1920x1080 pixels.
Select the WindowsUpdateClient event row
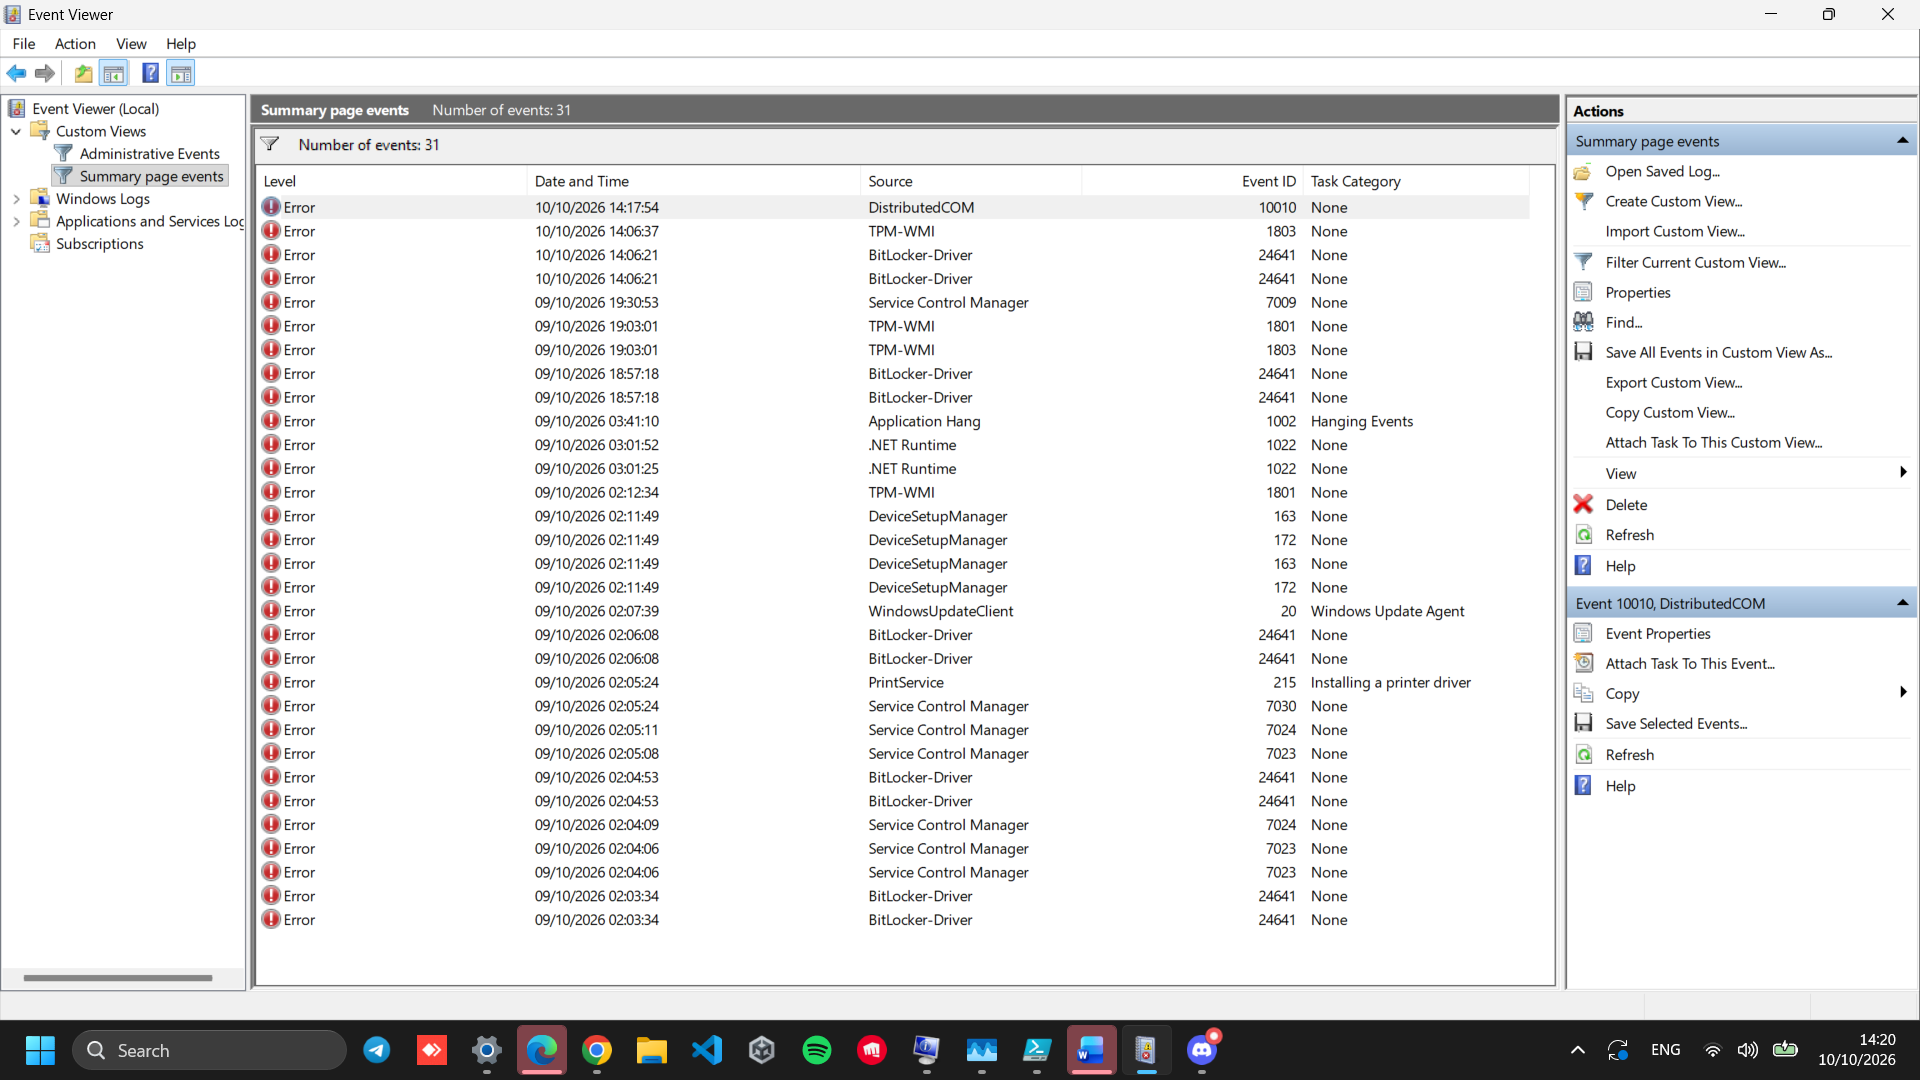click(894, 611)
